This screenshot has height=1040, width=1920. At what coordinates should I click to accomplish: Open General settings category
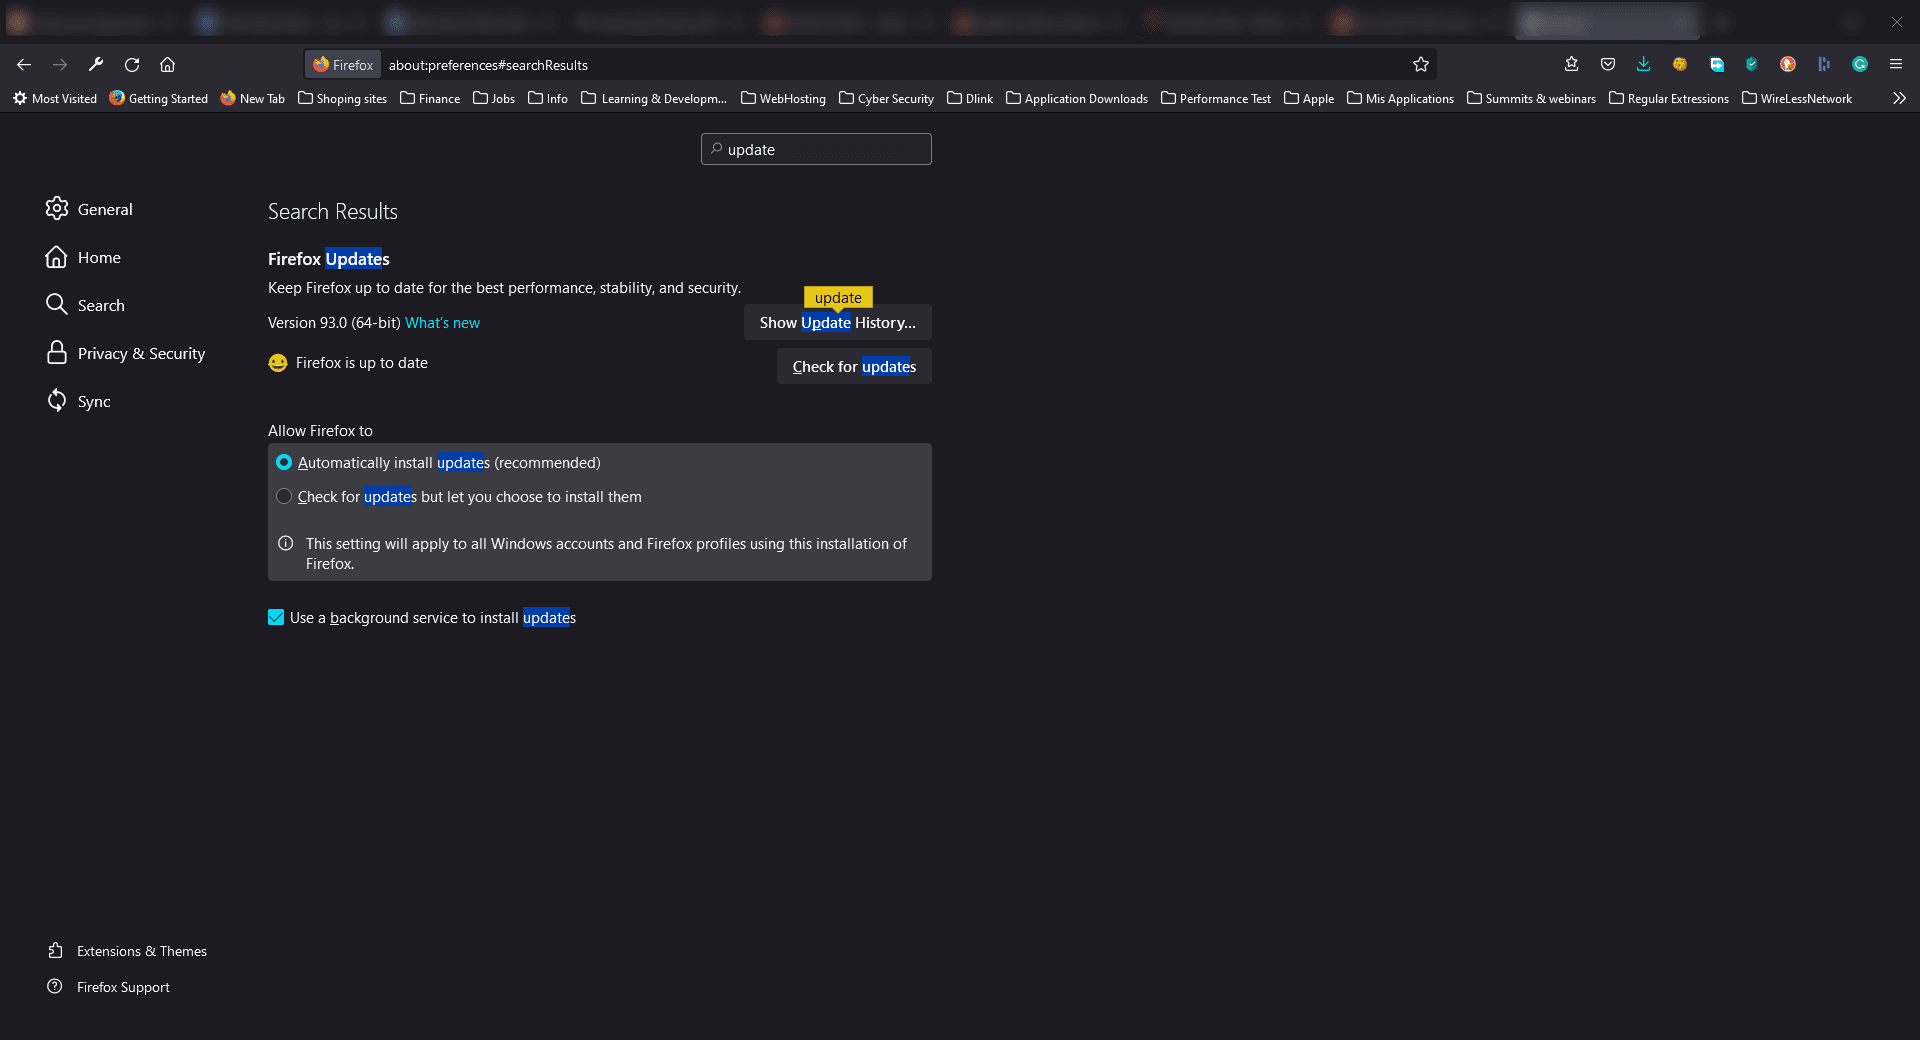tap(89, 209)
